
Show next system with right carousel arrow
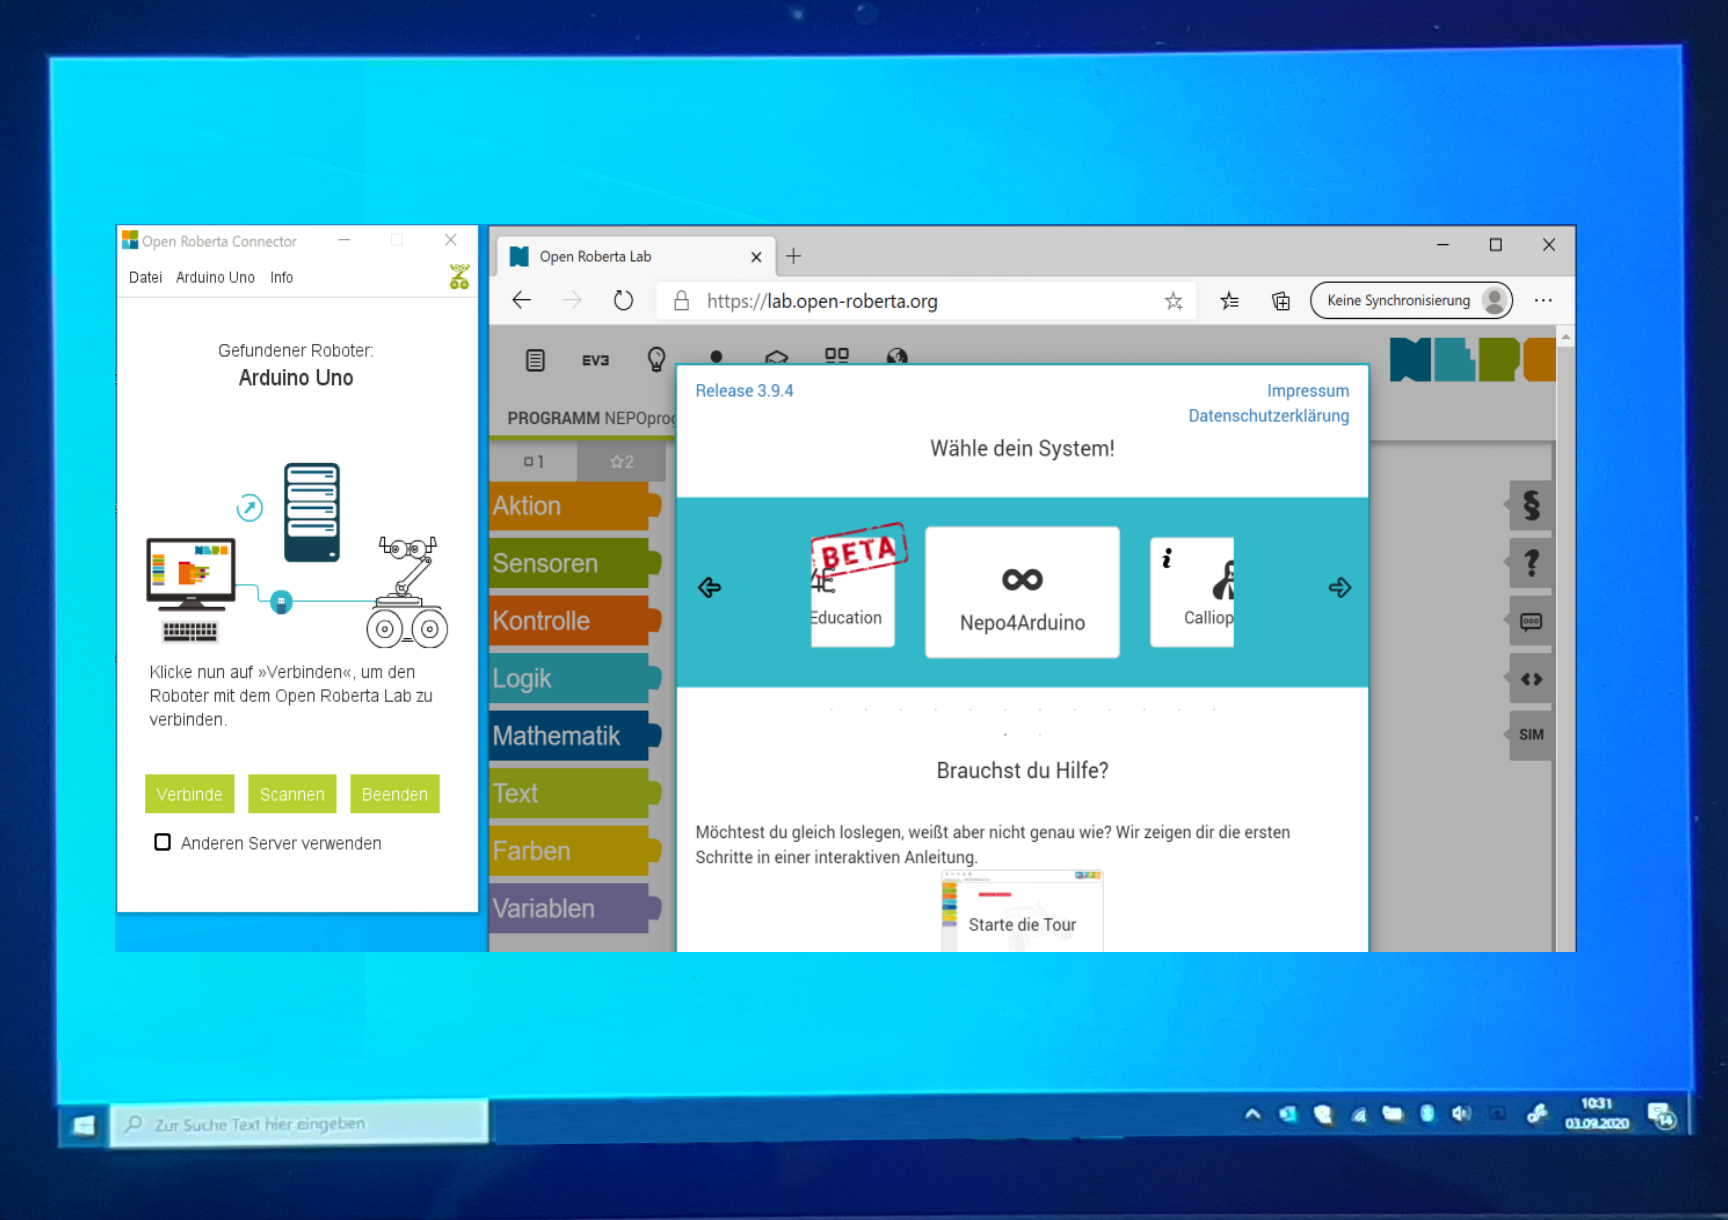click(1340, 588)
